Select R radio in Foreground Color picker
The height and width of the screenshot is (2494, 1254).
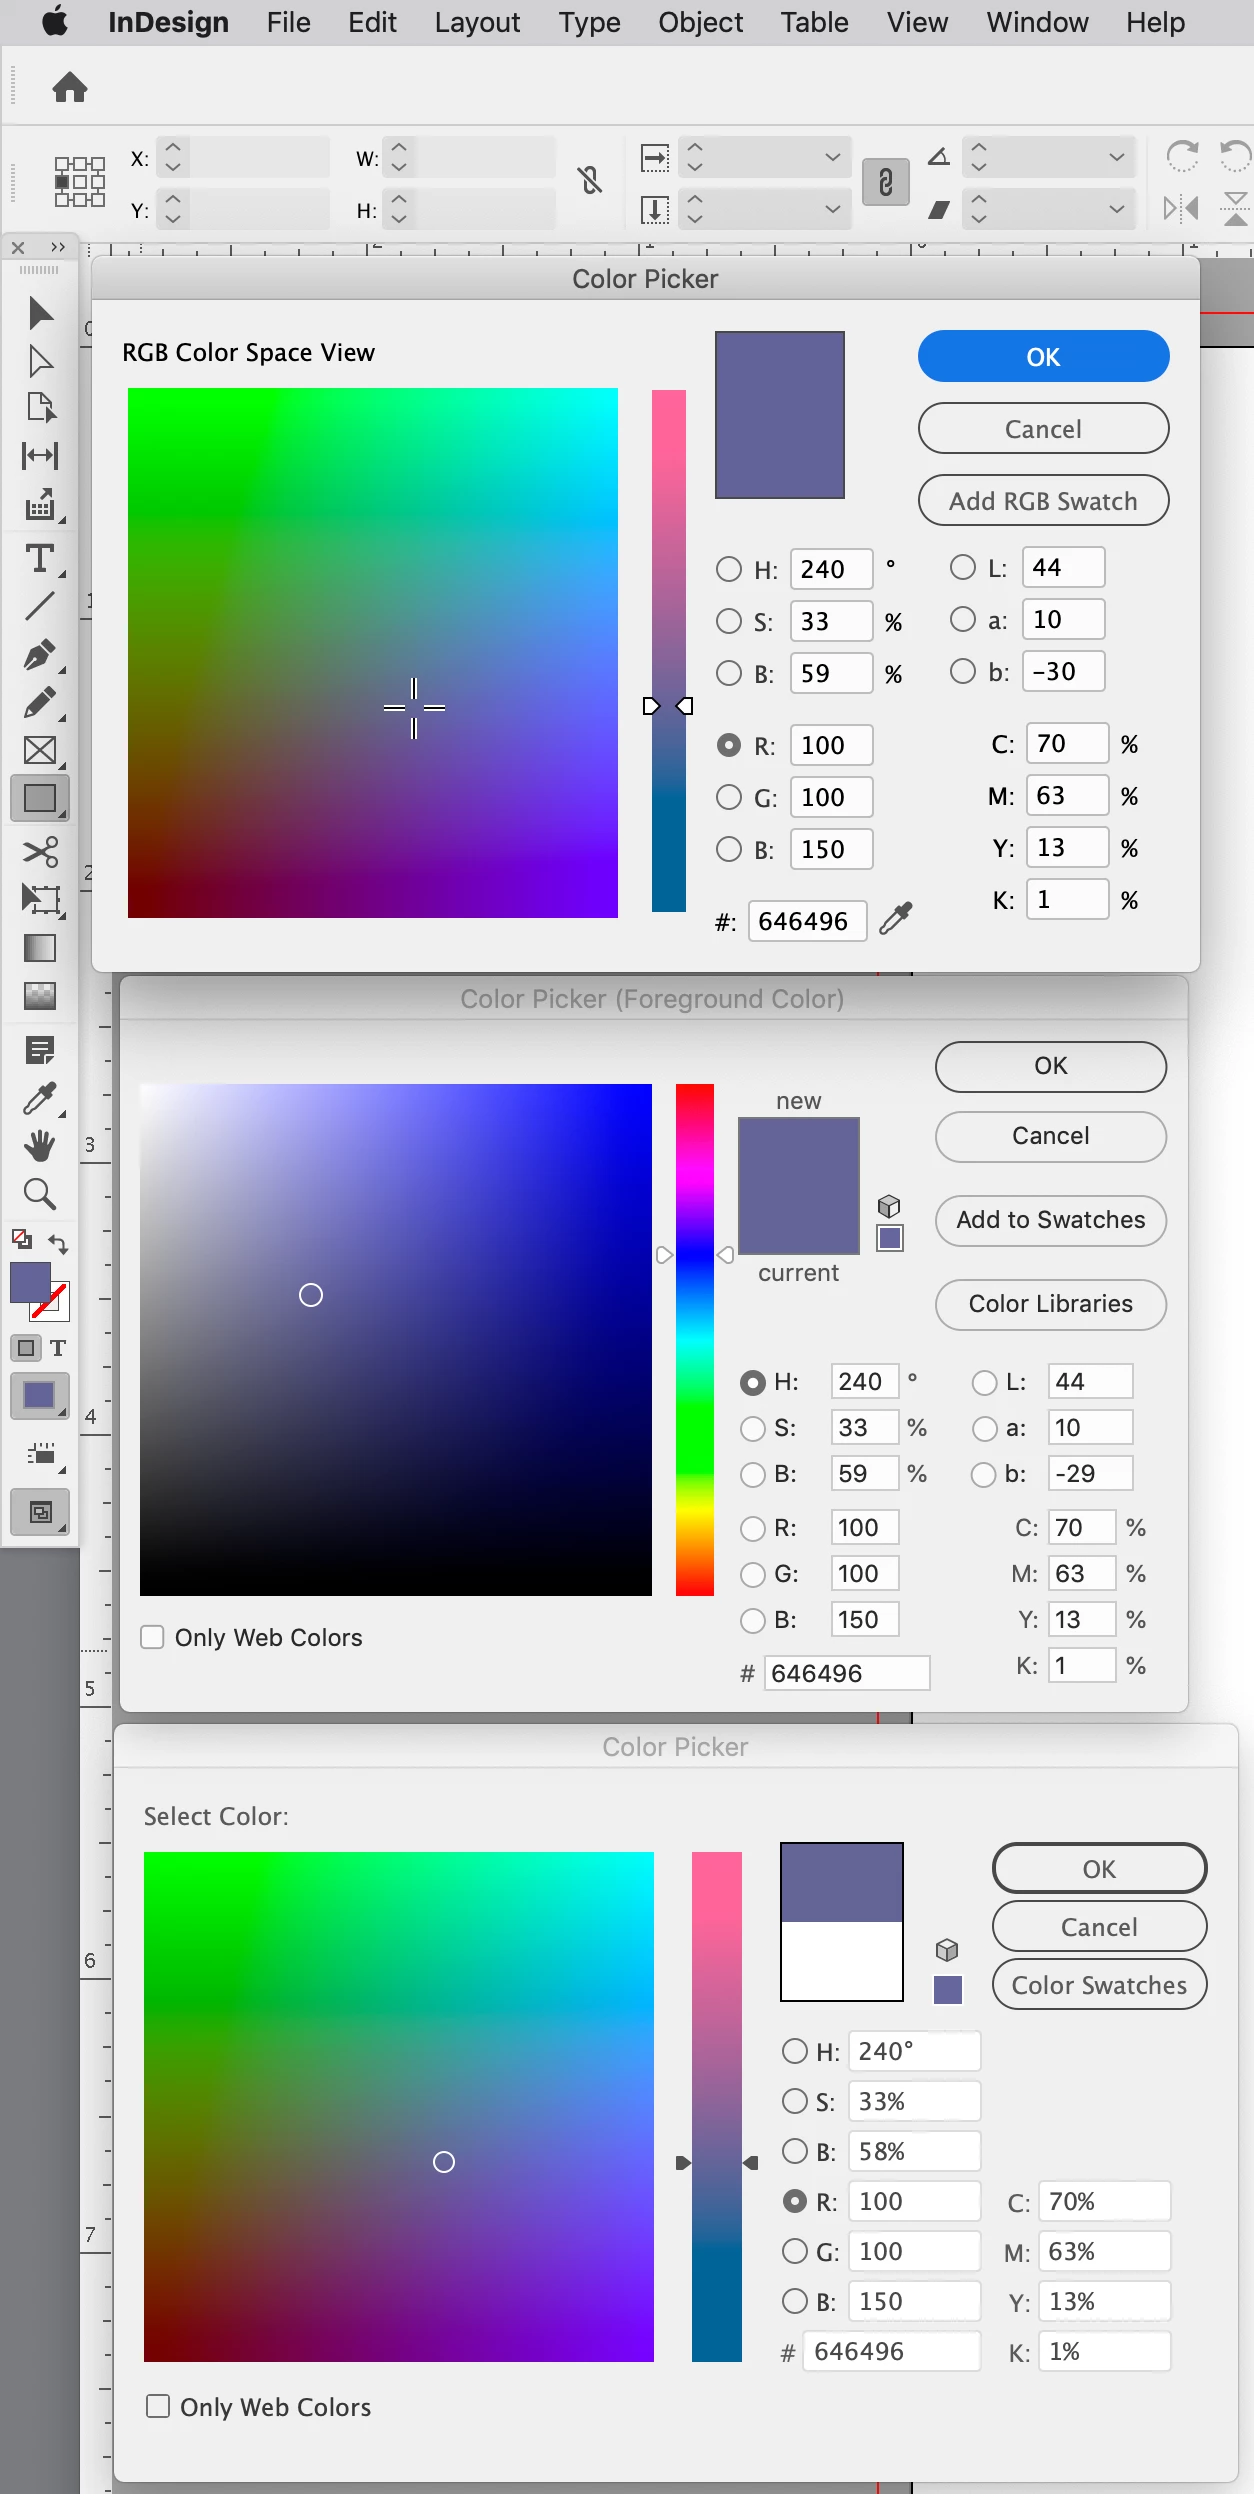click(753, 1529)
